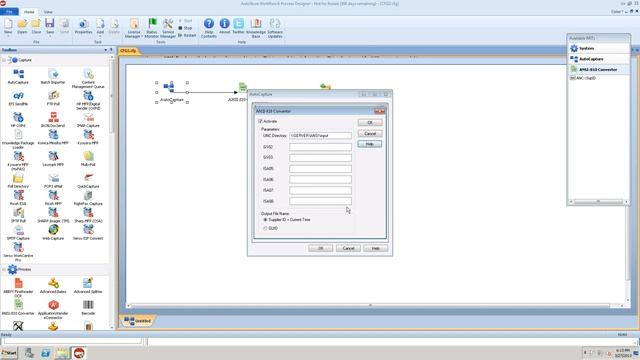Pick the ANSI 810 Converter toolbox component
This screenshot has height=360, width=640.
pyautogui.click(x=18, y=307)
